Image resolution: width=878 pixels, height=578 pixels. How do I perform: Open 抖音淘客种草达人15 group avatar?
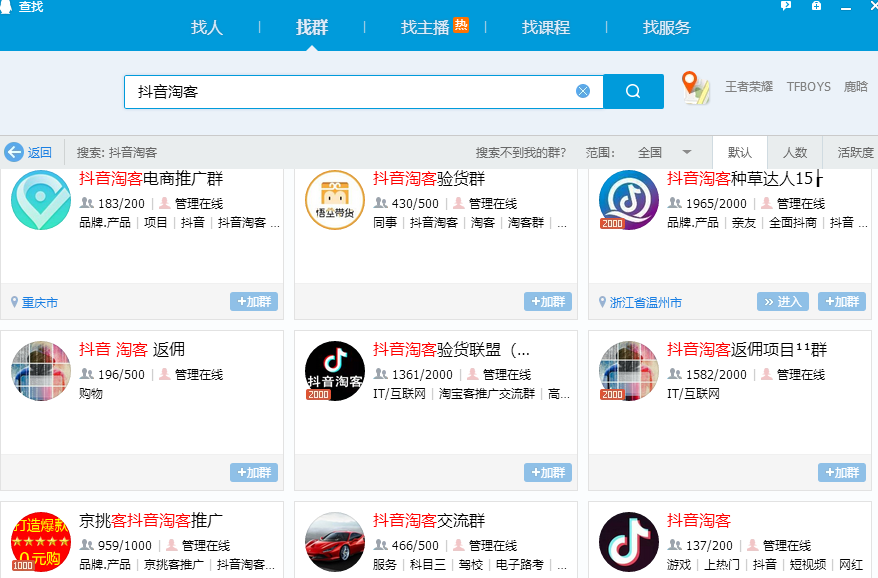pos(629,200)
